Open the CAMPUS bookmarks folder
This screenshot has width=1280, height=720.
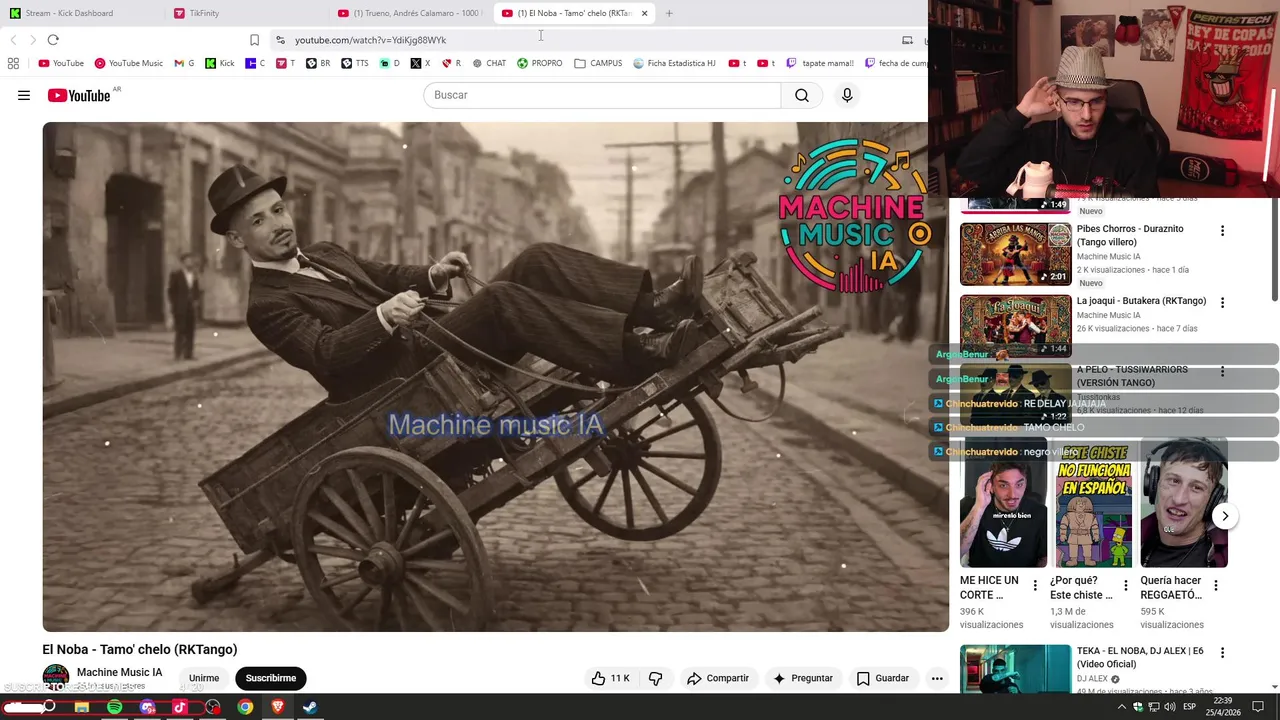coord(598,63)
